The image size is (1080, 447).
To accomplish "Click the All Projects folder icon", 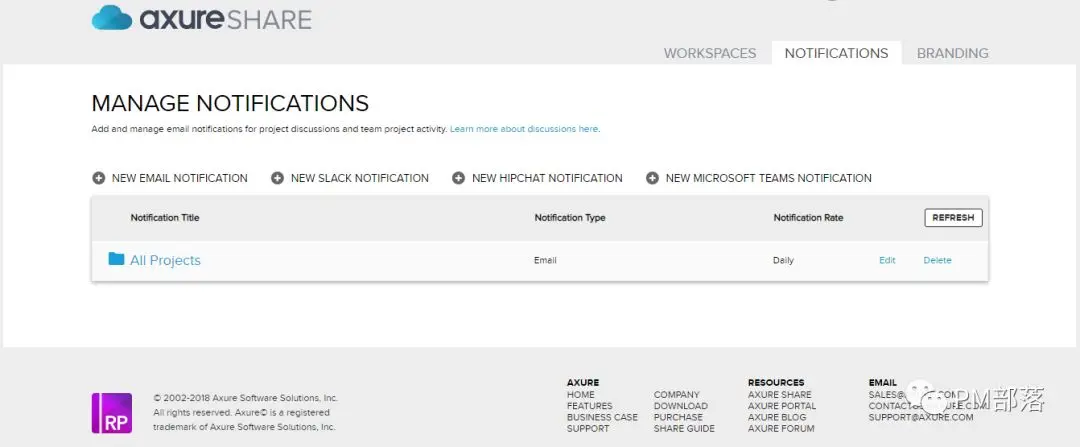I will coord(116,259).
